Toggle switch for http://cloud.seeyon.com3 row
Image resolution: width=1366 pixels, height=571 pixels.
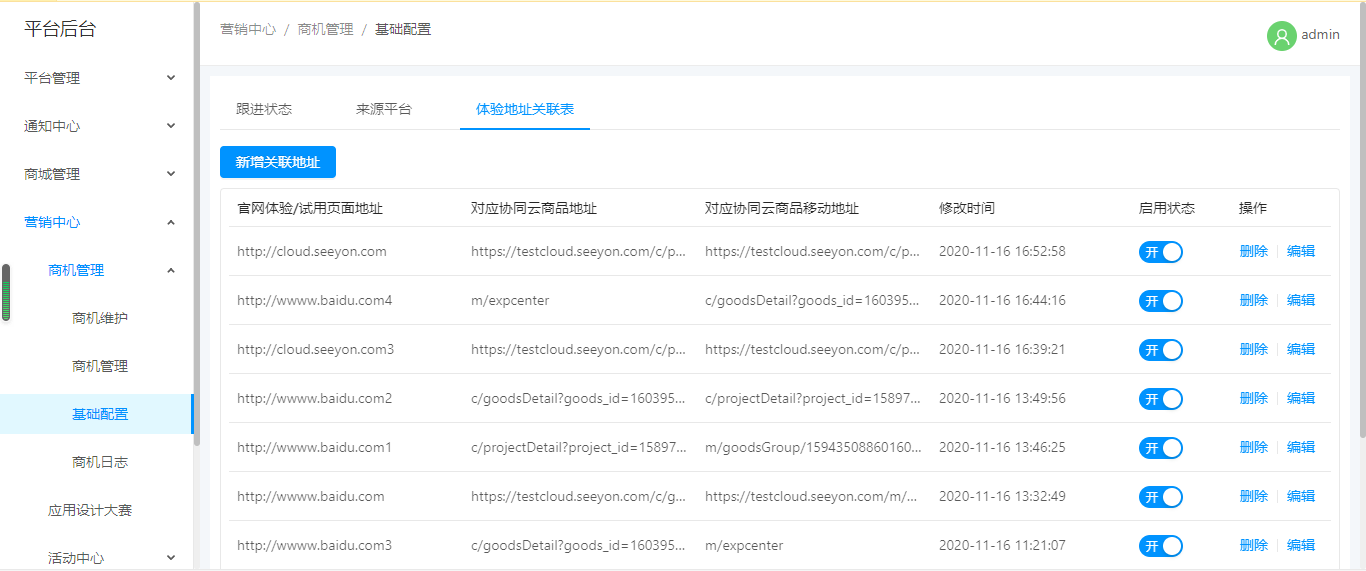(x=1161, y=350)
